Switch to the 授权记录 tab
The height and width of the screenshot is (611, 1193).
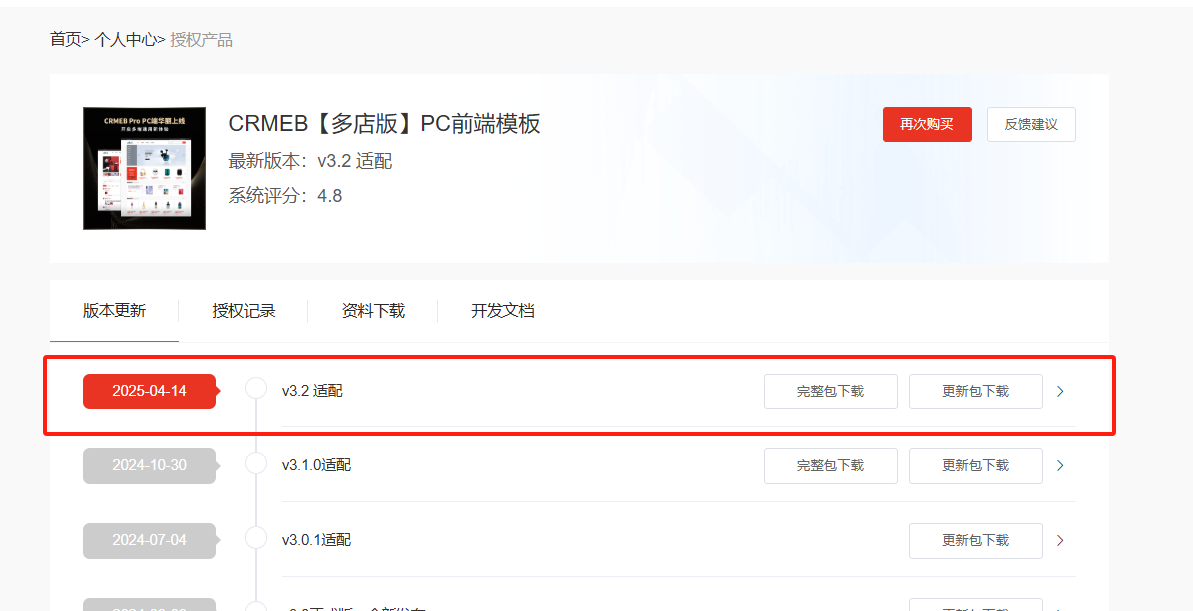(x=243, y=310)
